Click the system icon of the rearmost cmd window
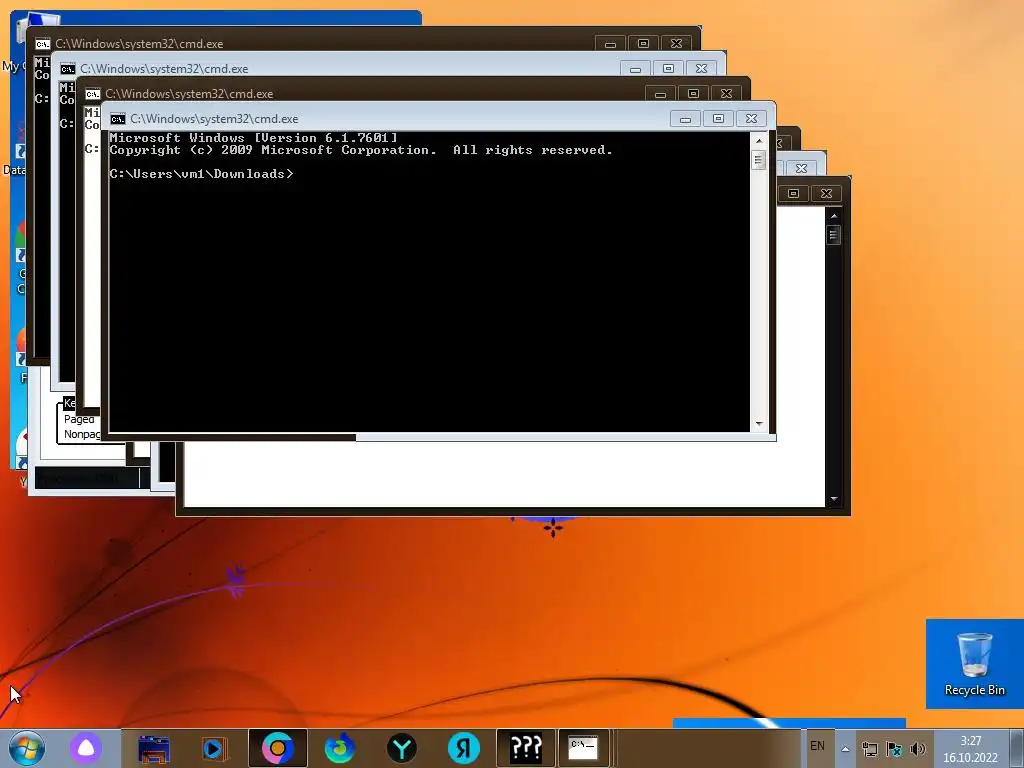Screen dimensions: 1024x768 click(42, 44)
